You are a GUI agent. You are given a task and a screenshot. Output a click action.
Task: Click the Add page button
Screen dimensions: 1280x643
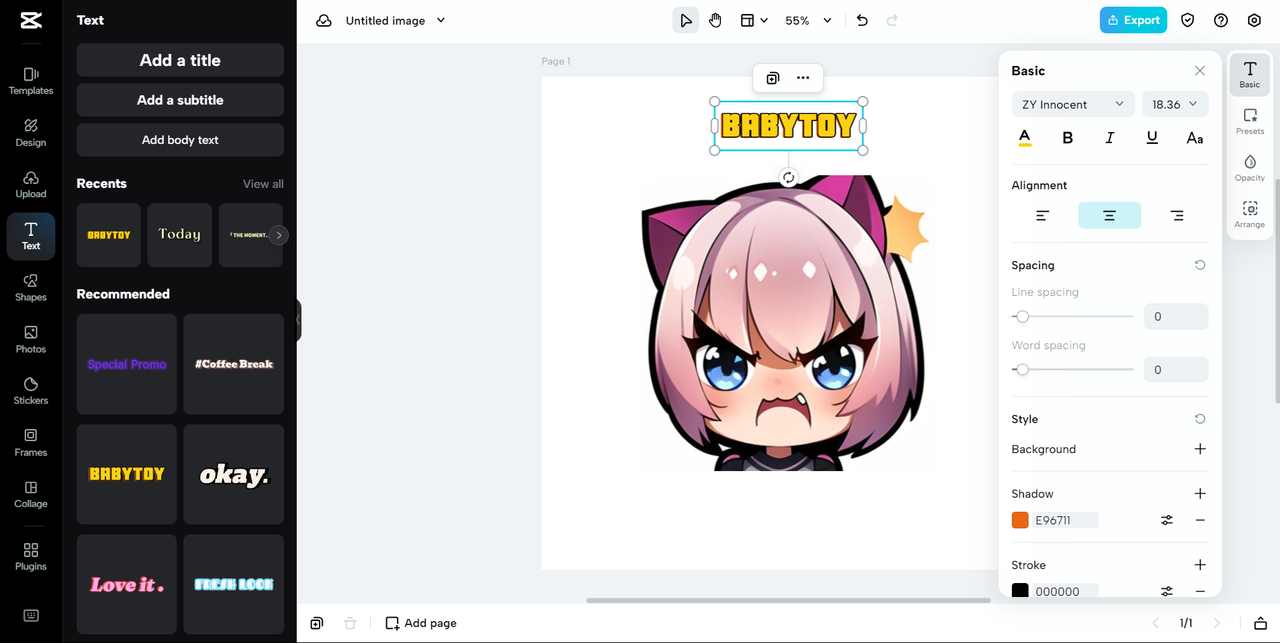click(x=421, y=623)
